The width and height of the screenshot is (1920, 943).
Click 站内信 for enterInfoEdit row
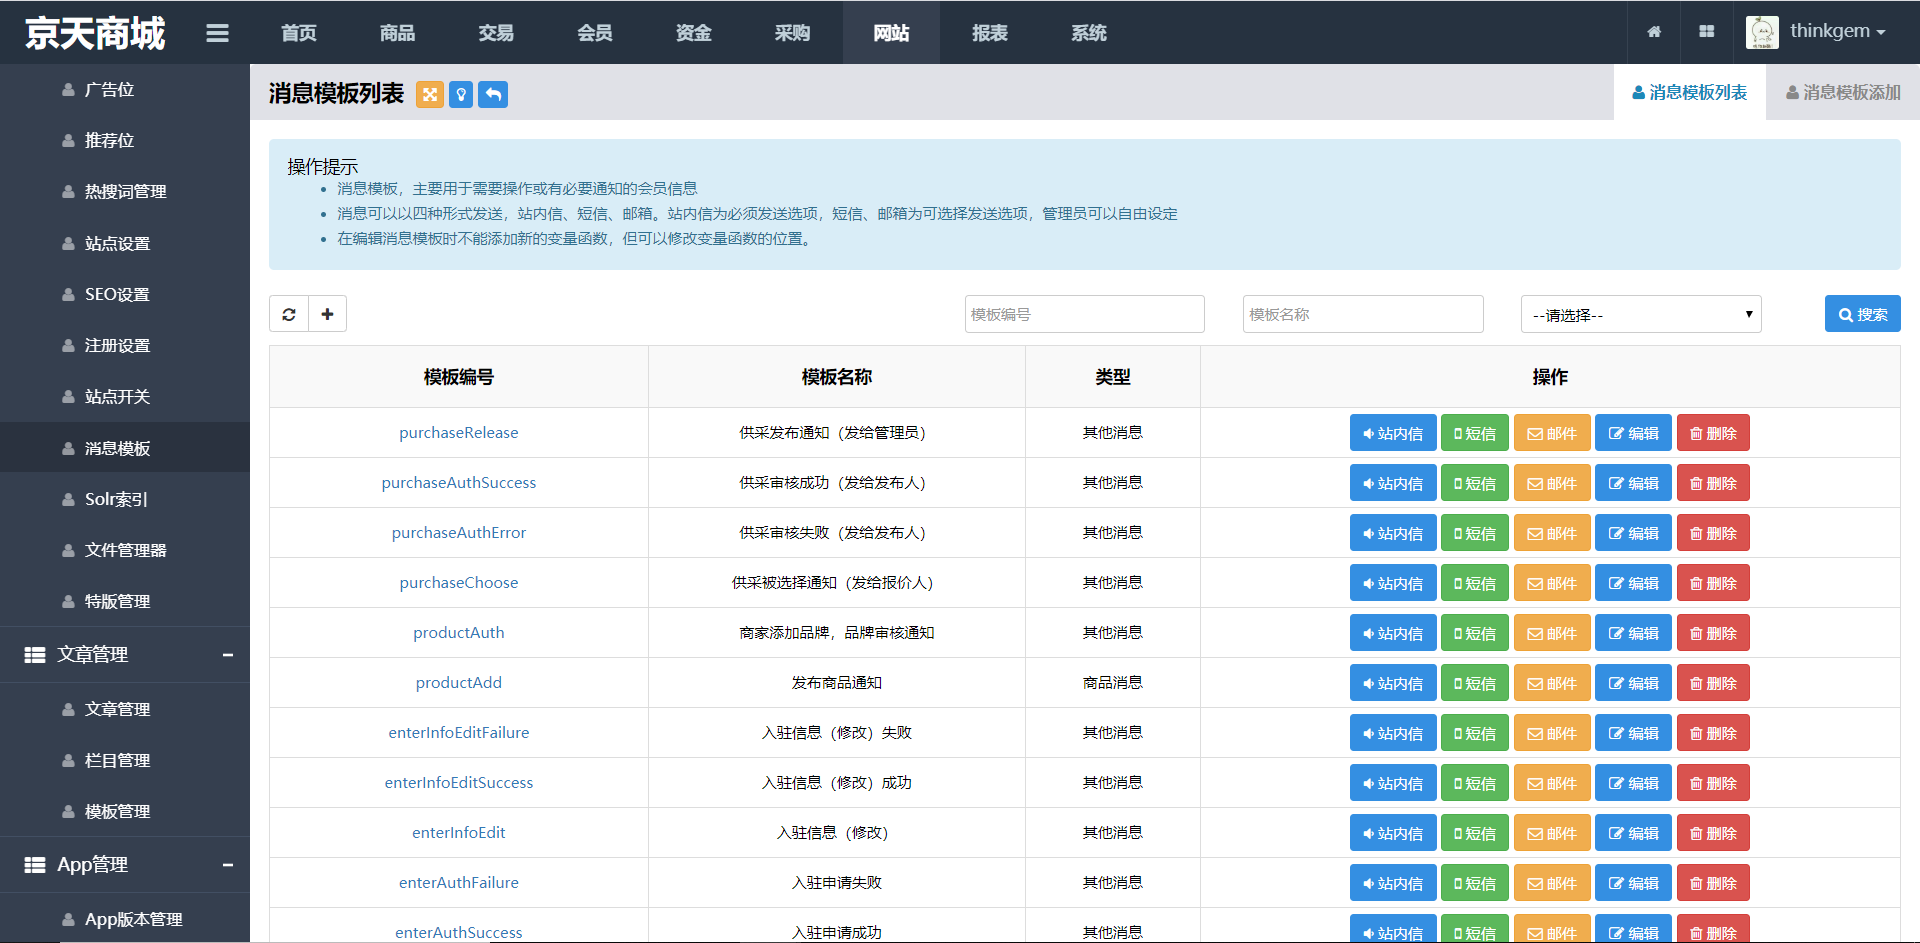[x=1393, y=833]
